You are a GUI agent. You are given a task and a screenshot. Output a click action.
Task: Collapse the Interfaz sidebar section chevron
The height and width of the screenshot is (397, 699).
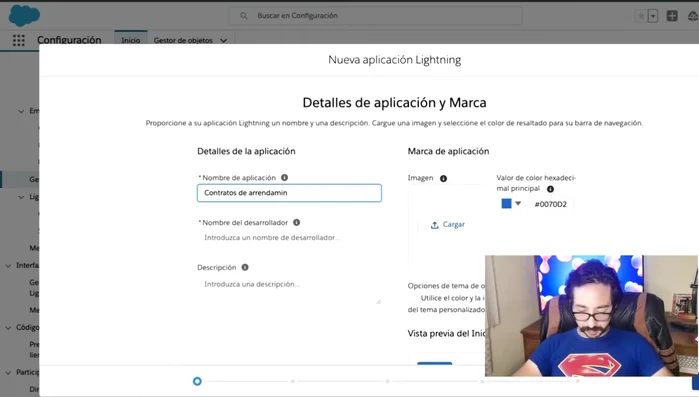tap(8, 266)
